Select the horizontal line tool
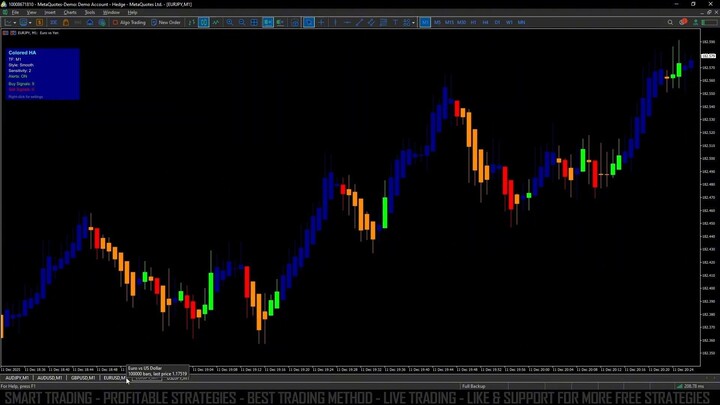 tap(347, 22)
